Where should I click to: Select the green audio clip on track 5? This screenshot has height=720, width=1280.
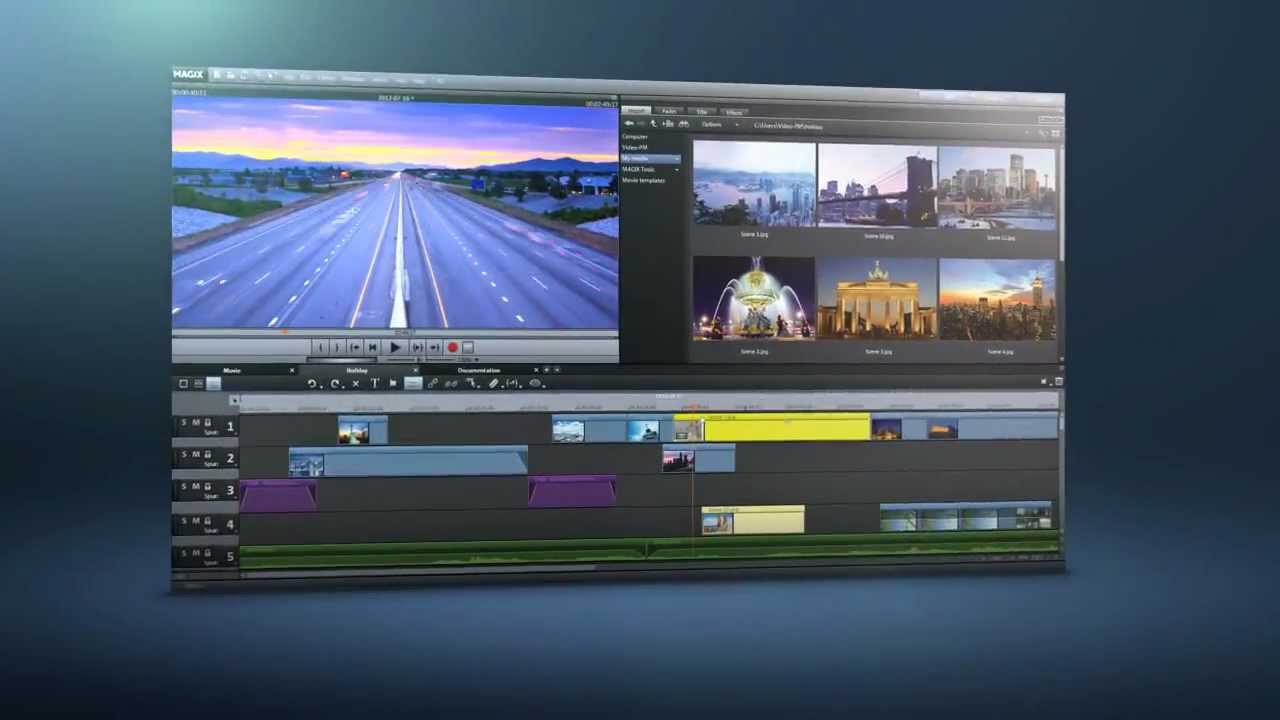pos(648,551)
